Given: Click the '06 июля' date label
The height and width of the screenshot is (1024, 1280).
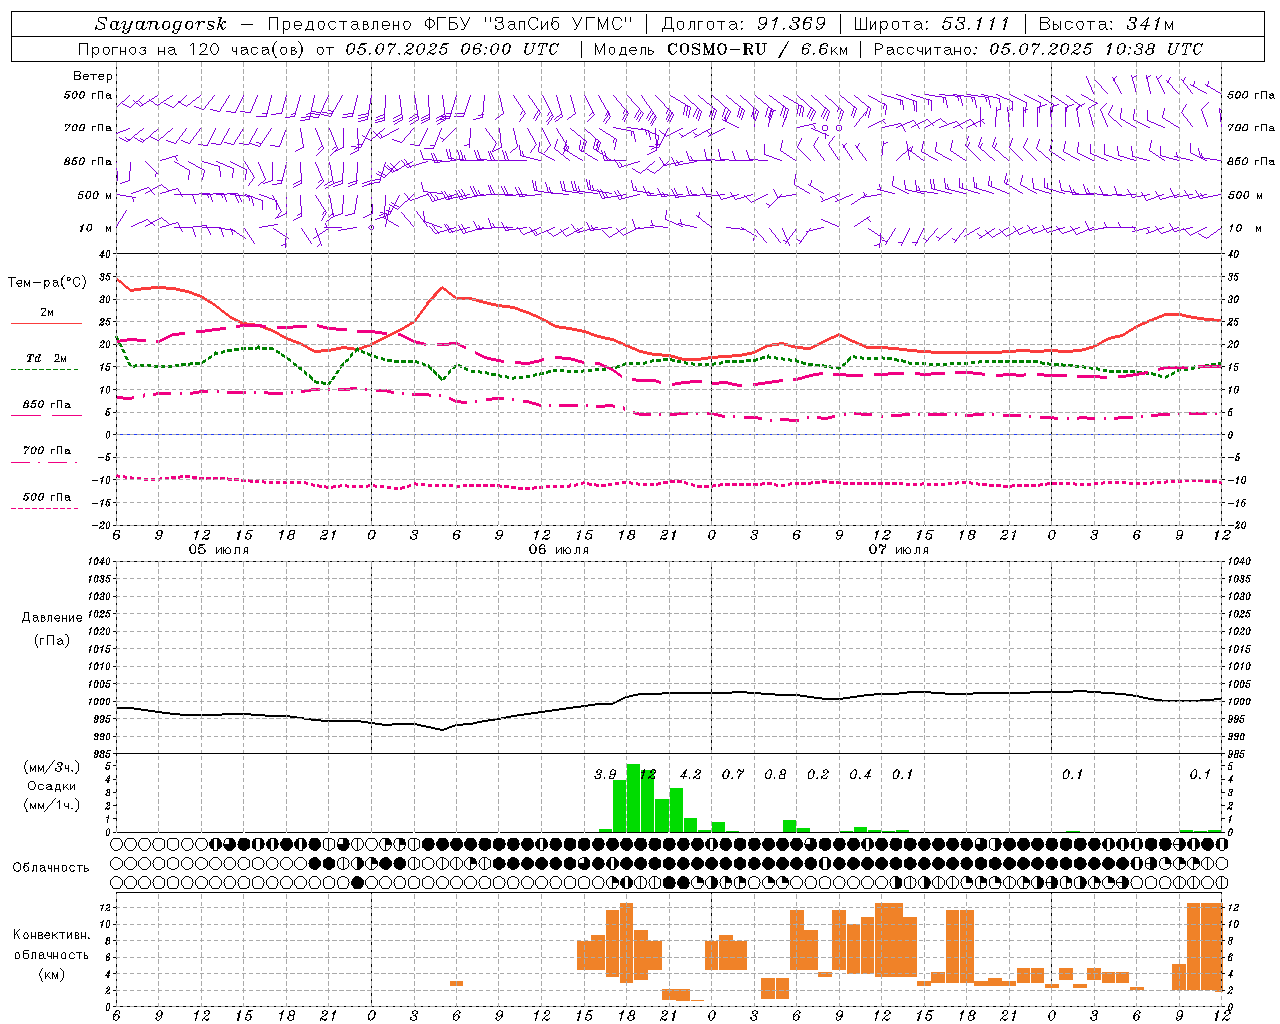Looking at the screenshot, I should click(x=558, y=550).
